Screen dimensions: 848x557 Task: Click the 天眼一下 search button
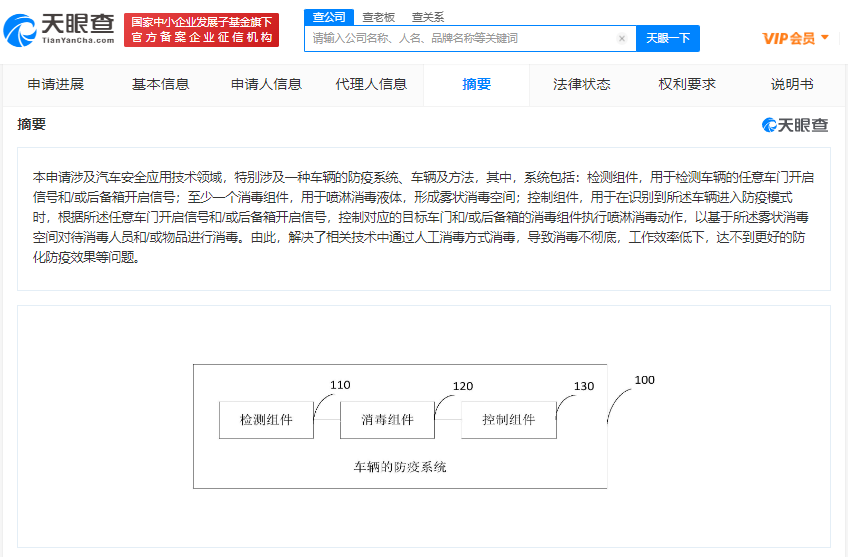click(x=668, y=38)
